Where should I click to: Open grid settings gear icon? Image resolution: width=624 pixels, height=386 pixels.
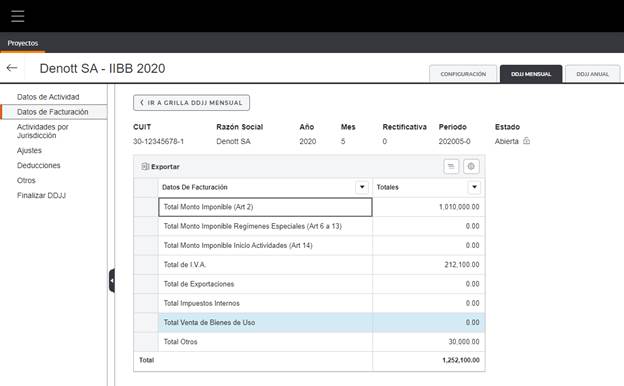471,166
